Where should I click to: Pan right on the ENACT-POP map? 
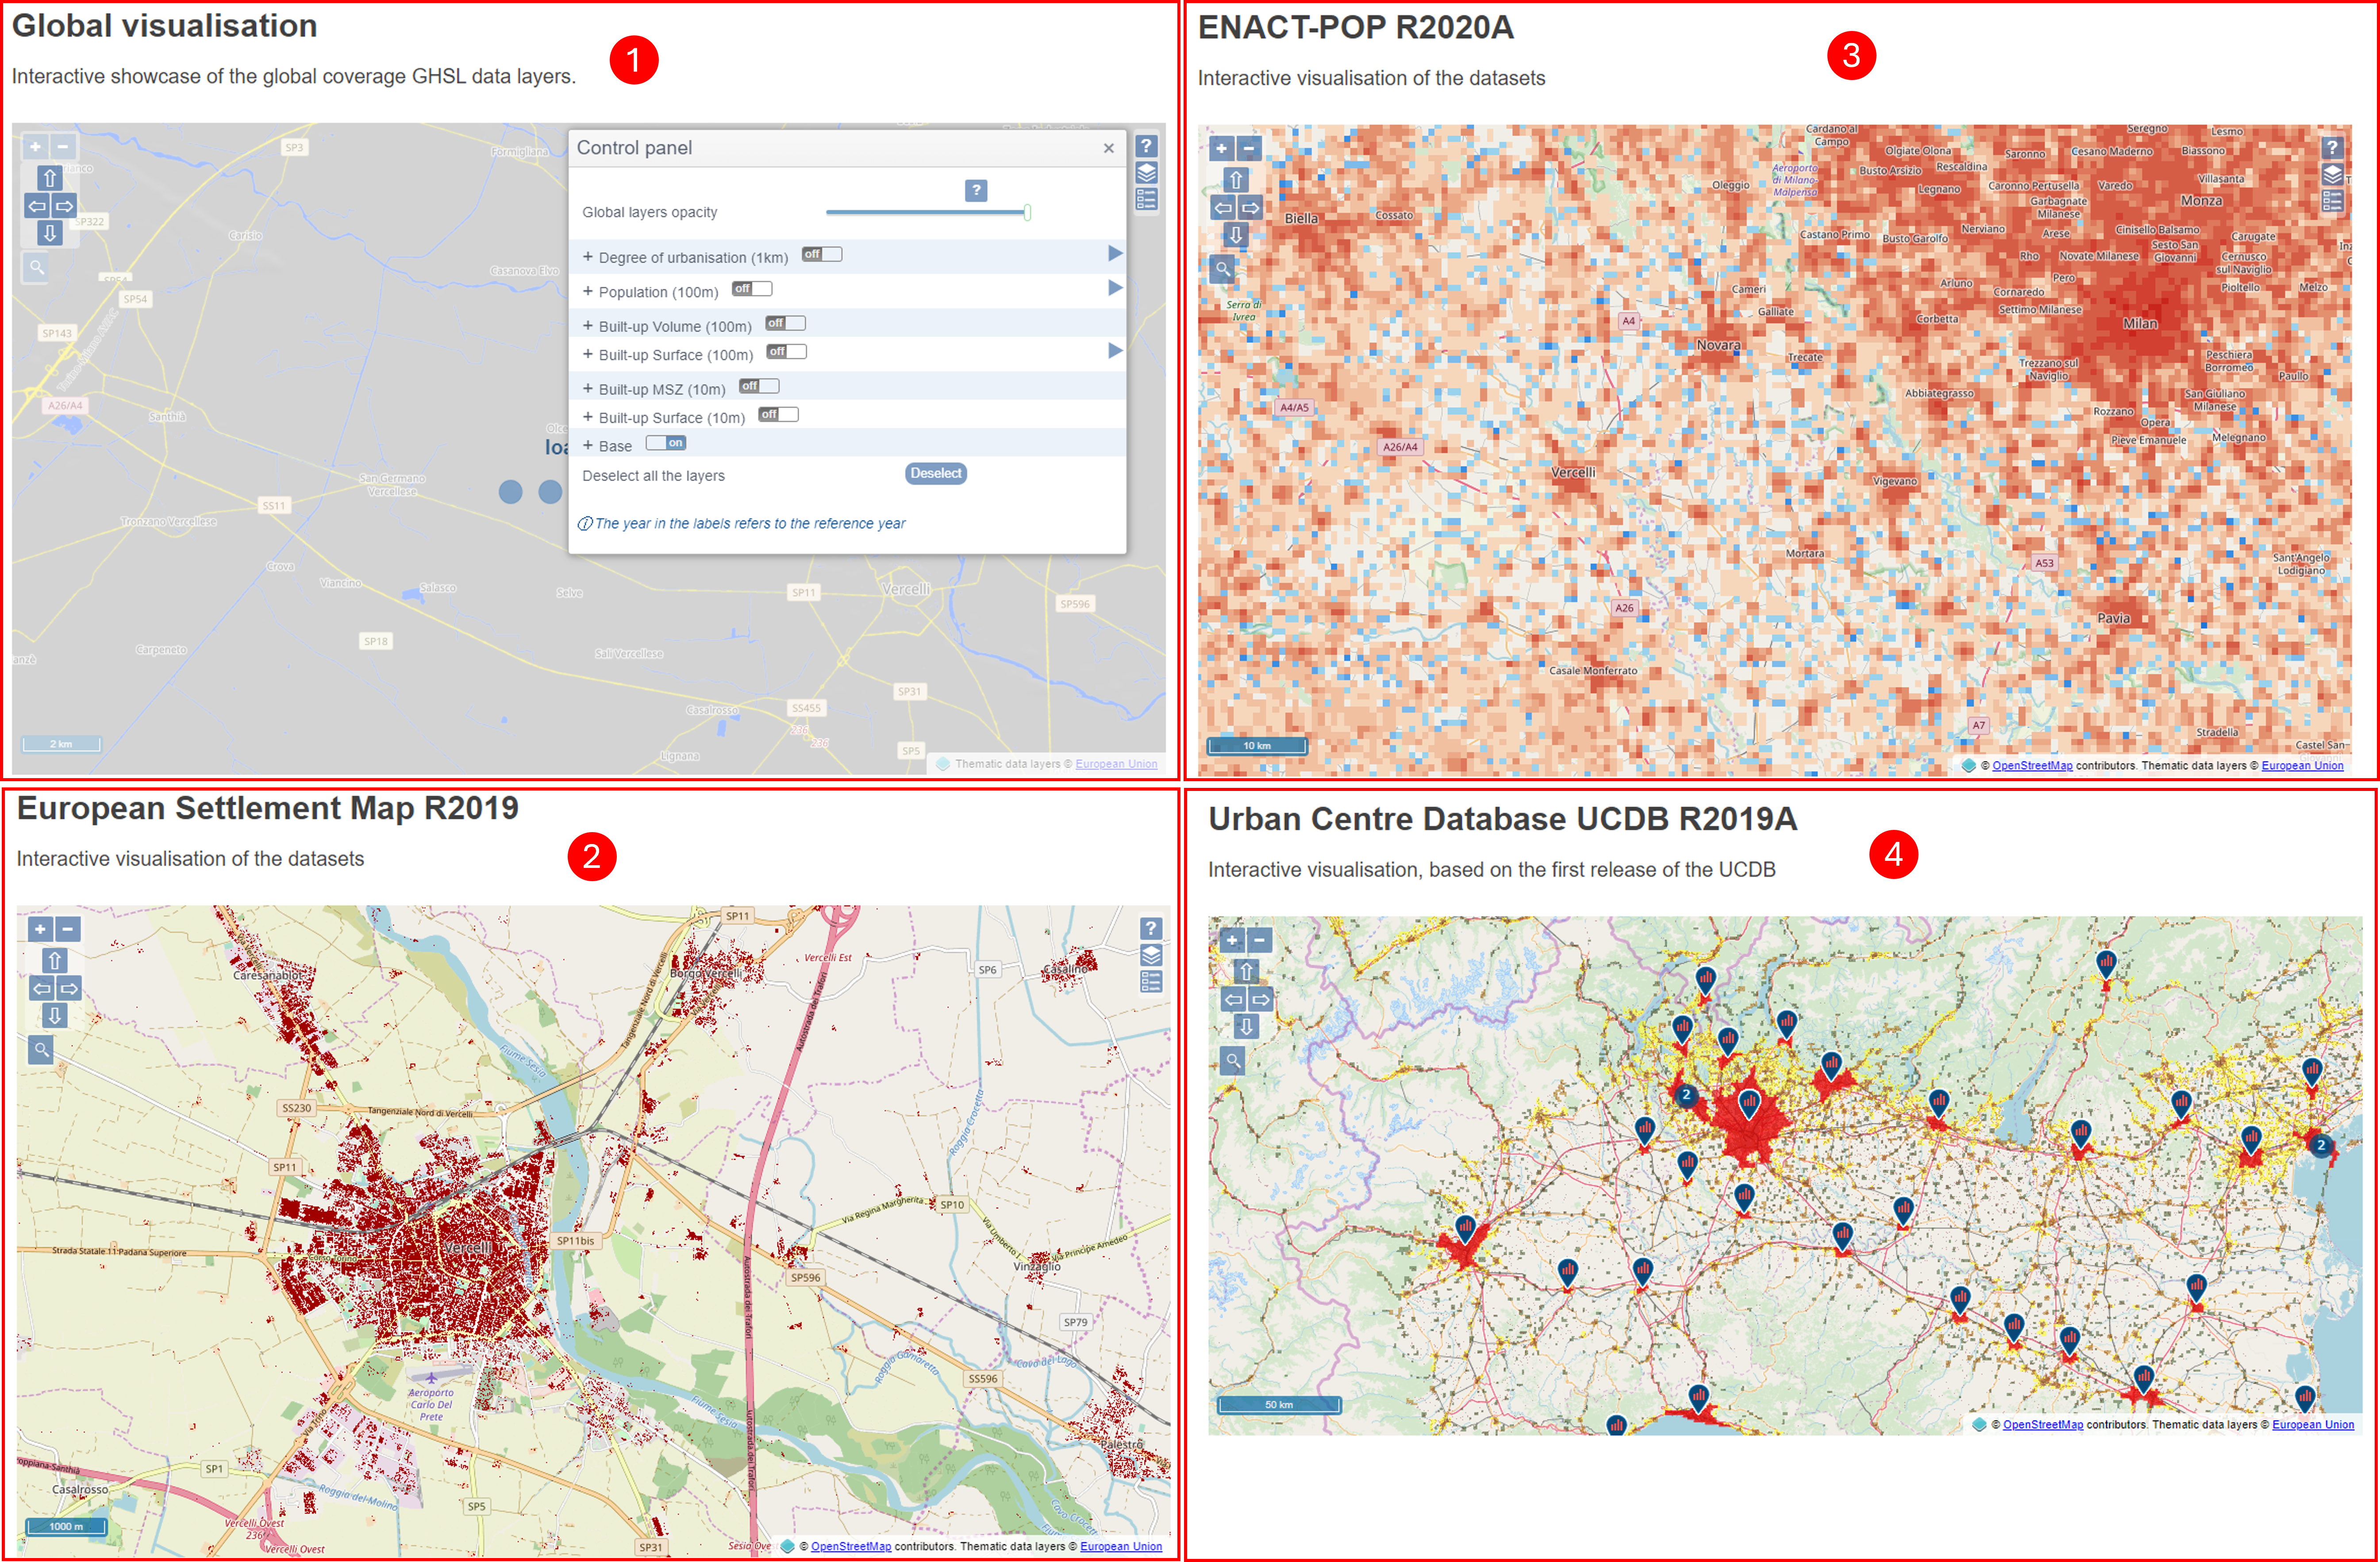tap(1250, 208)
